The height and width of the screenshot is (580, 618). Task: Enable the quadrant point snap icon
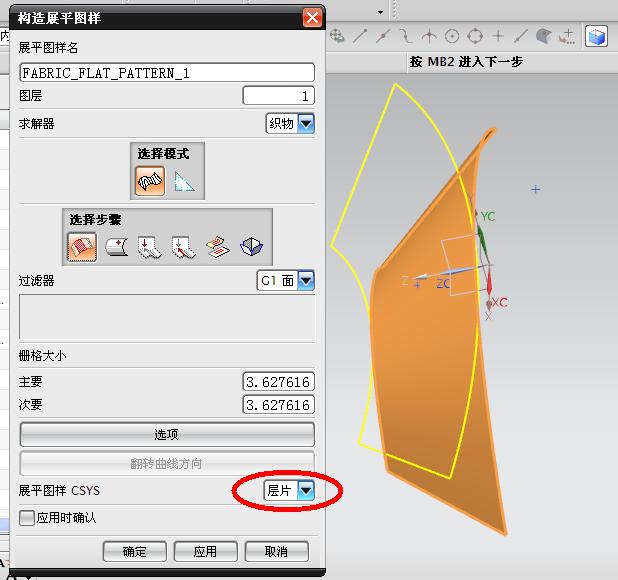pos(475,36)
